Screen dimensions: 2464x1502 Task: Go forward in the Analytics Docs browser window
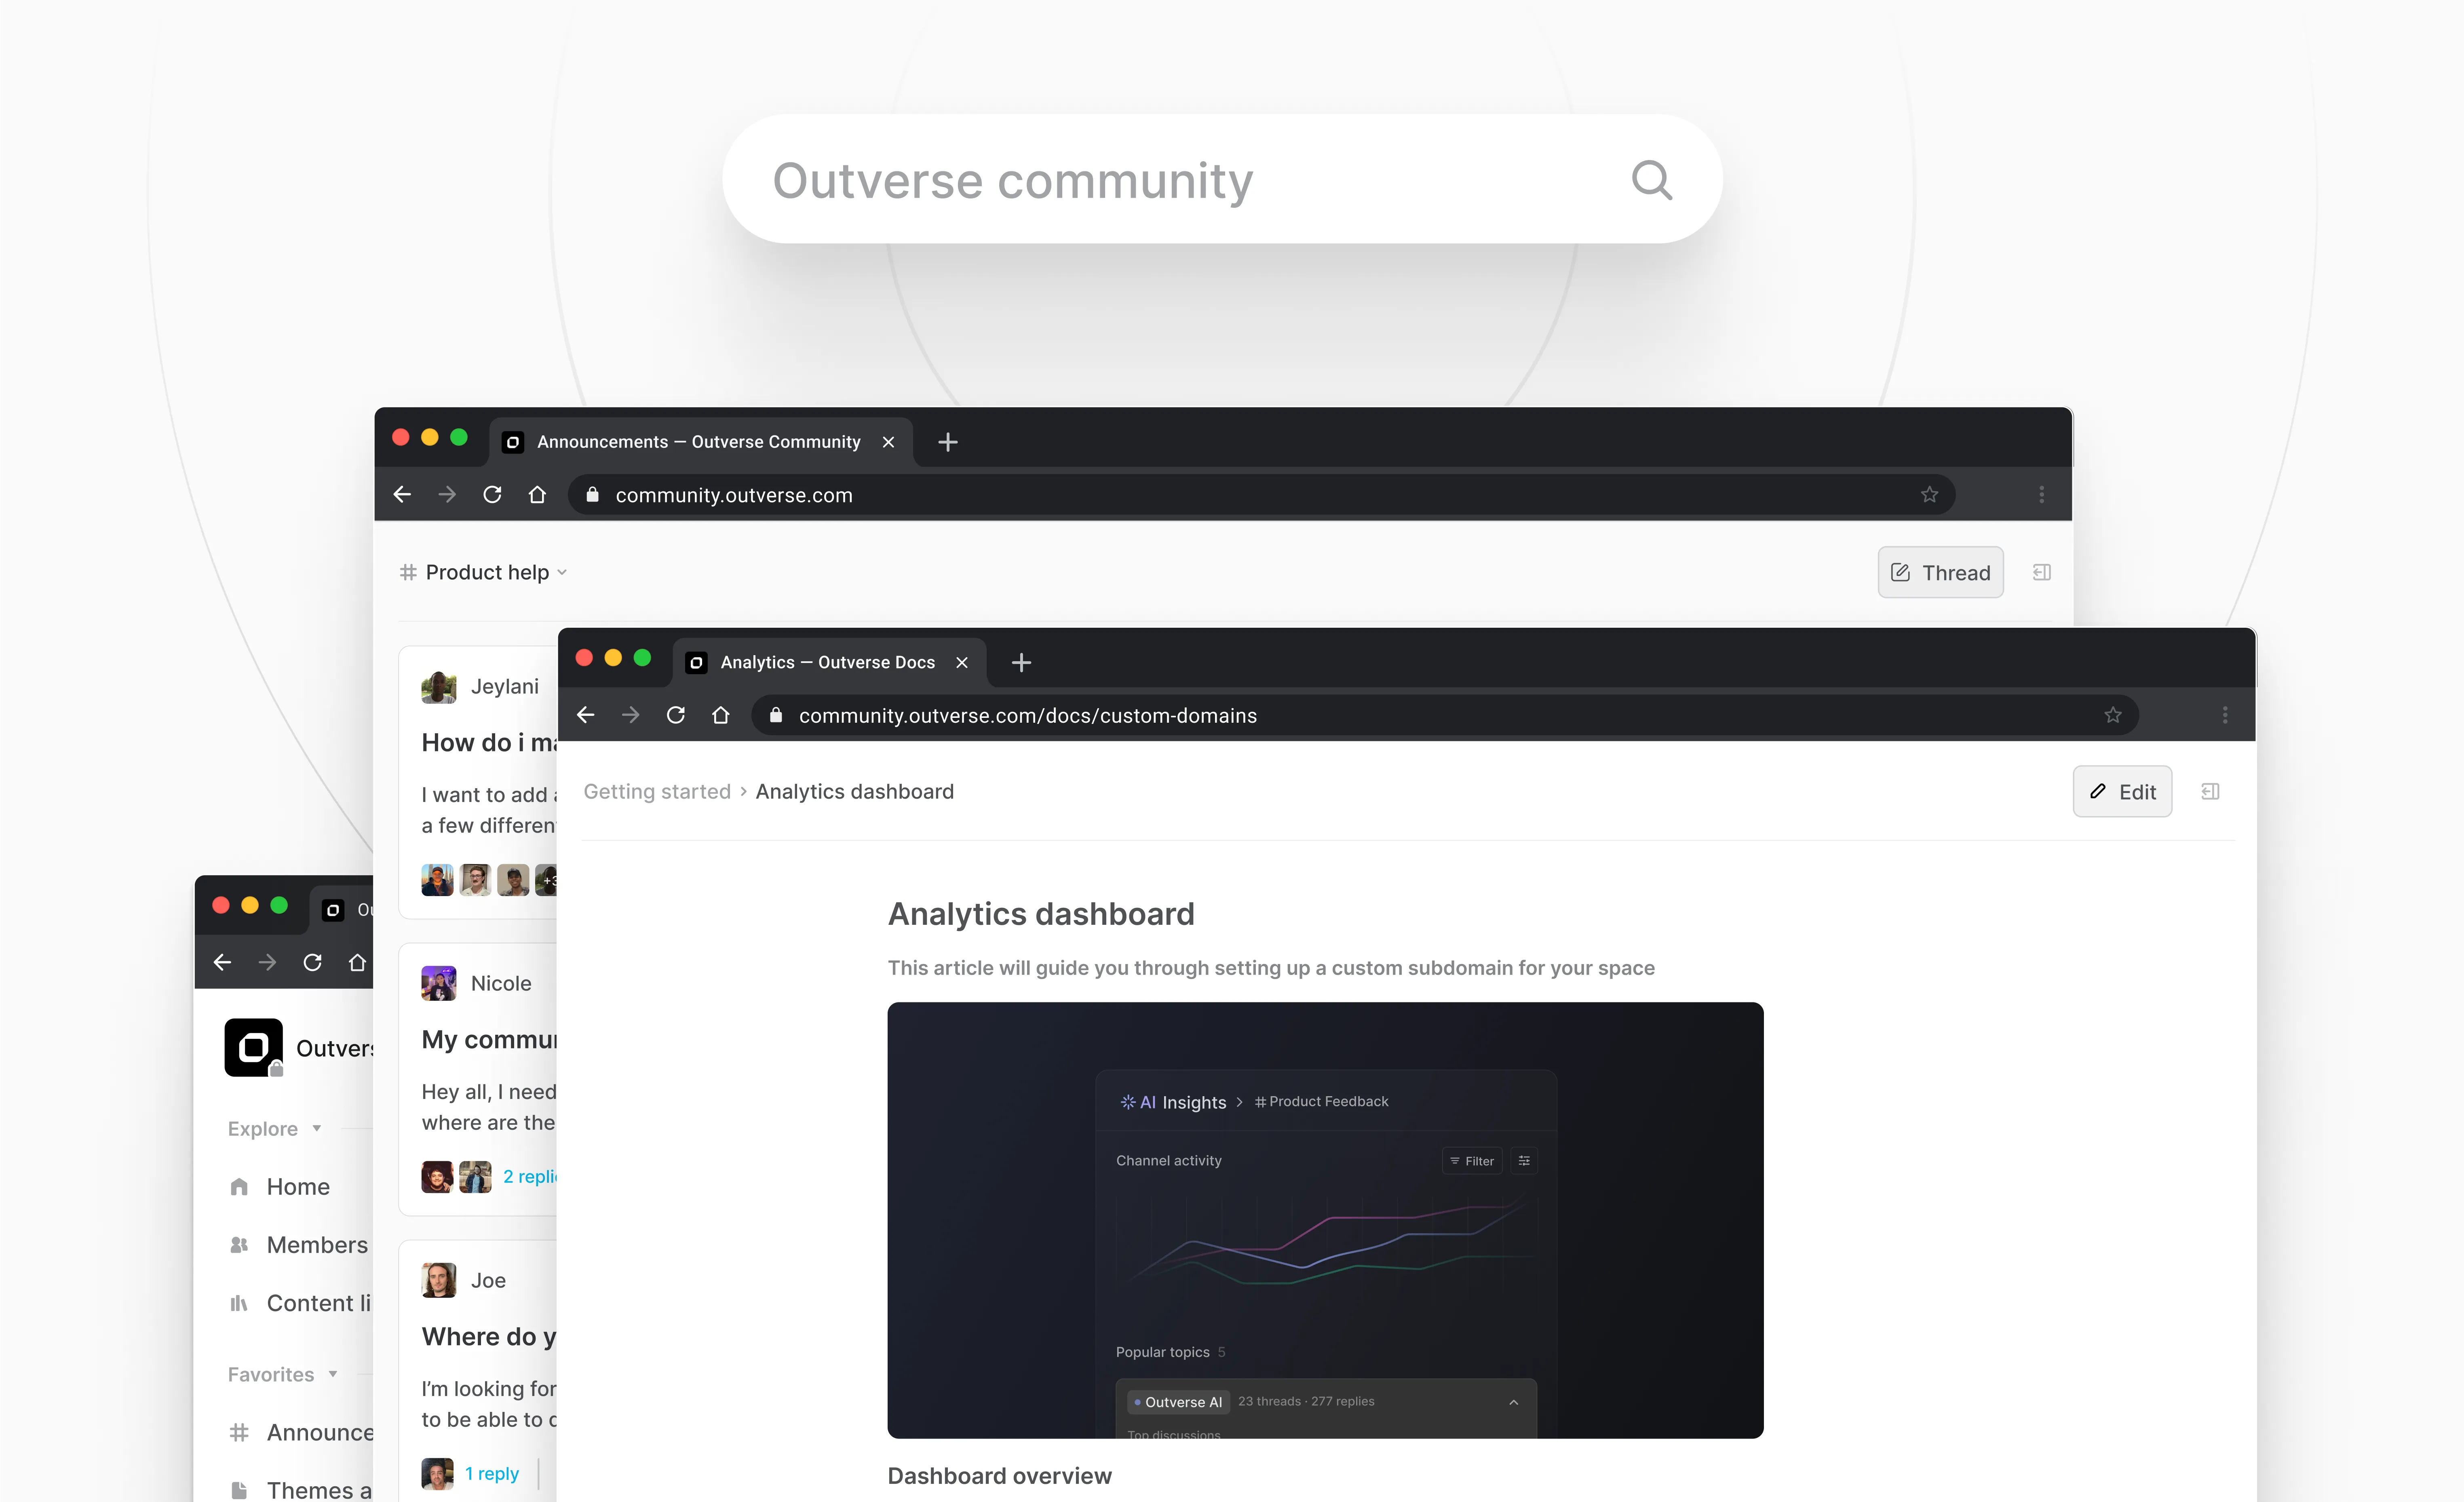click(x=630, y=715)
